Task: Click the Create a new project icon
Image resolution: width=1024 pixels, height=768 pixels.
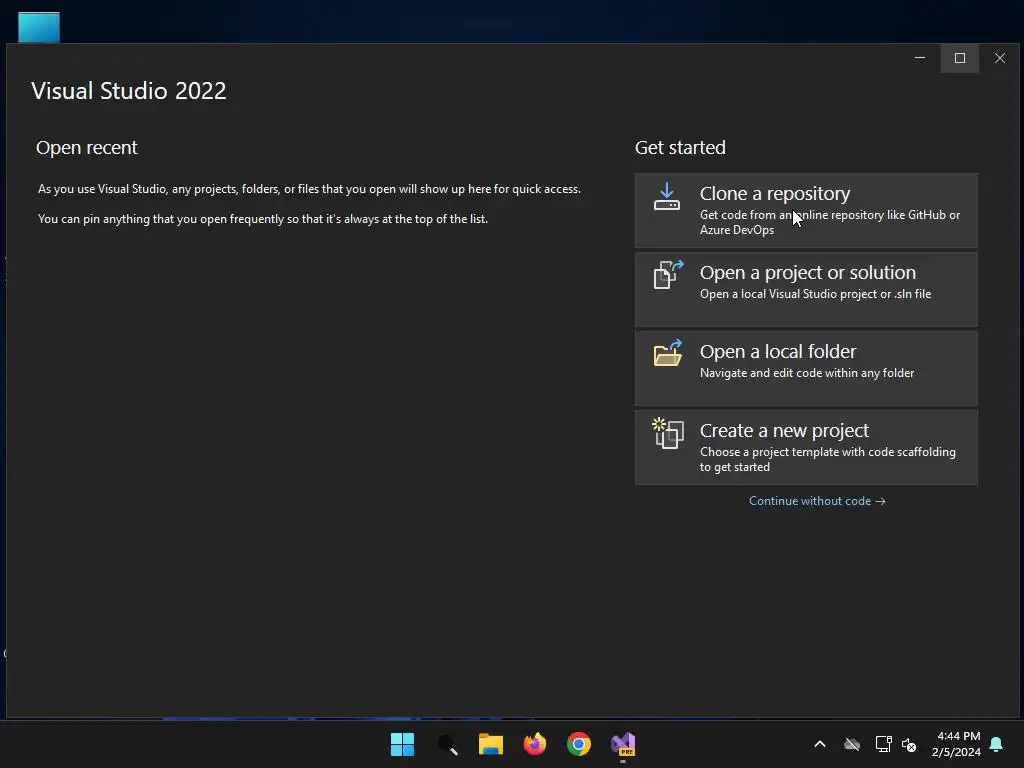Action: (x=668, y=433)
